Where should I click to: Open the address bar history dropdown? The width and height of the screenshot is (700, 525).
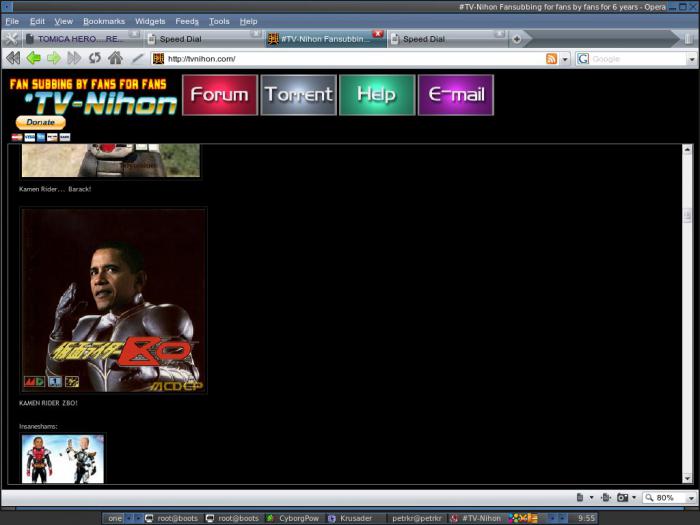[565, 59]
